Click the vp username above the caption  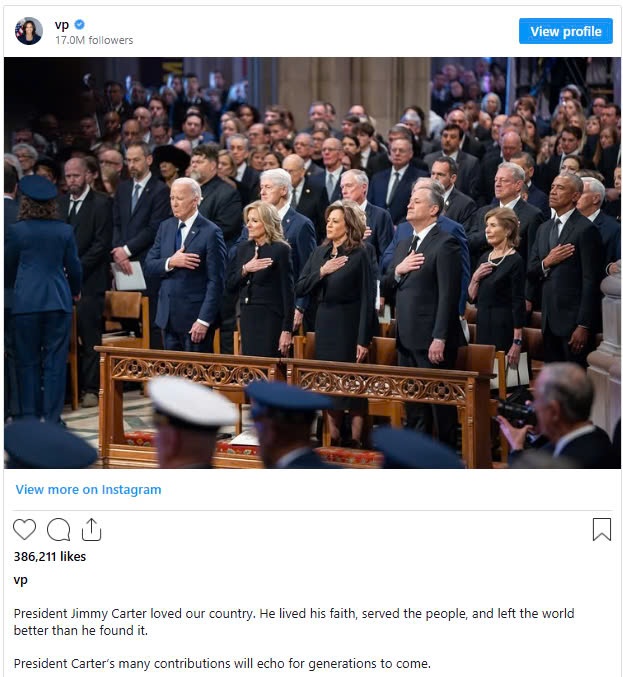[20, 580]
